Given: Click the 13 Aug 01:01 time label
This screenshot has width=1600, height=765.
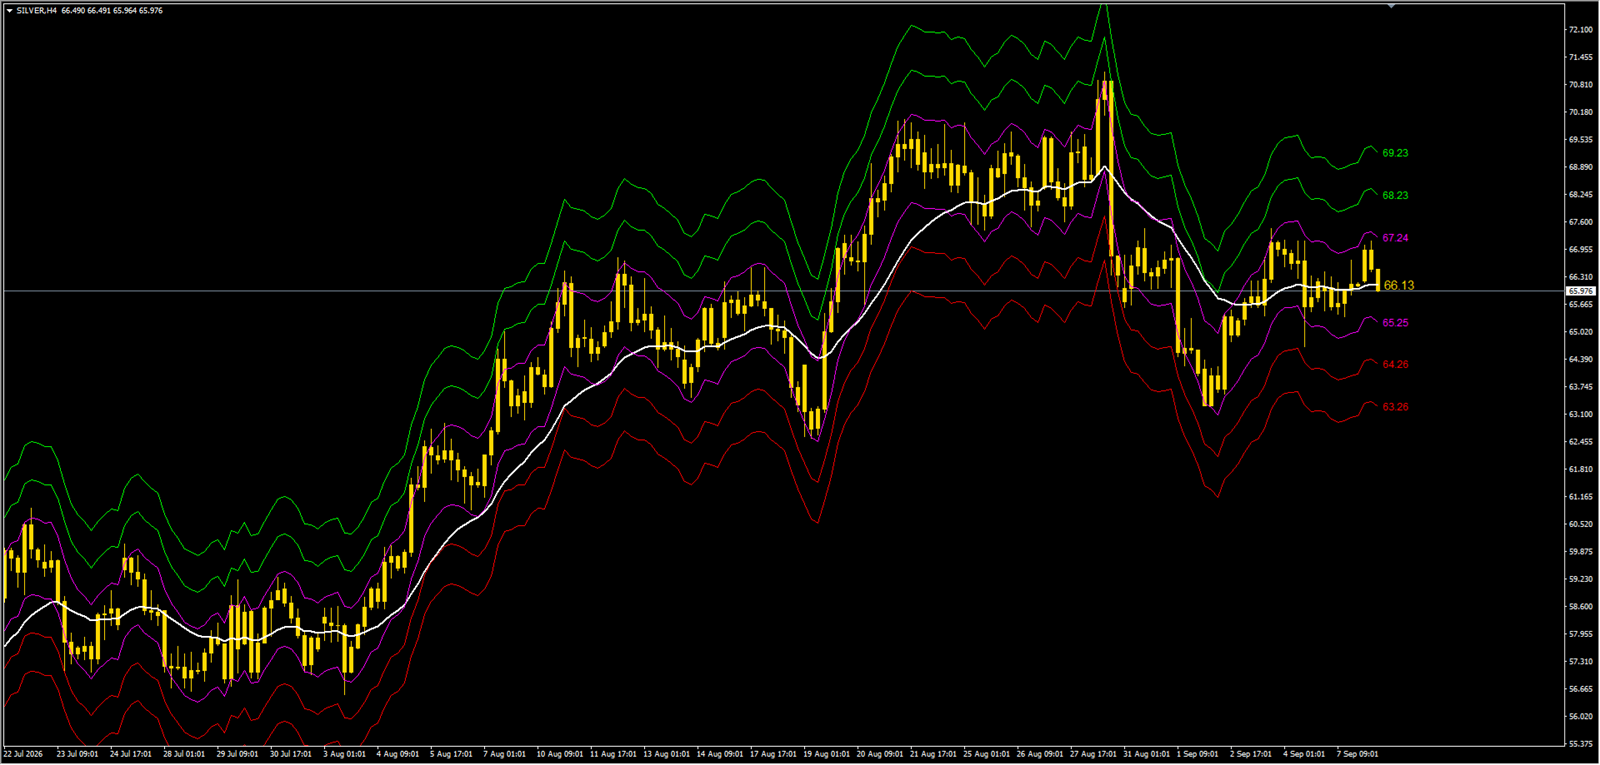Looking at the screenshot, I should pos(665,754).
